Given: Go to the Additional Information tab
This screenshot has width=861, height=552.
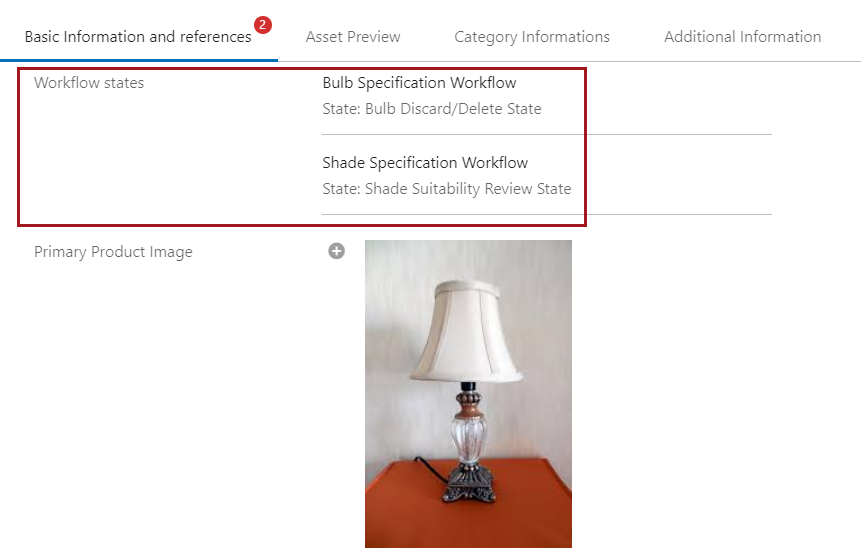Looking at the screenshot, I should point(742,37).
